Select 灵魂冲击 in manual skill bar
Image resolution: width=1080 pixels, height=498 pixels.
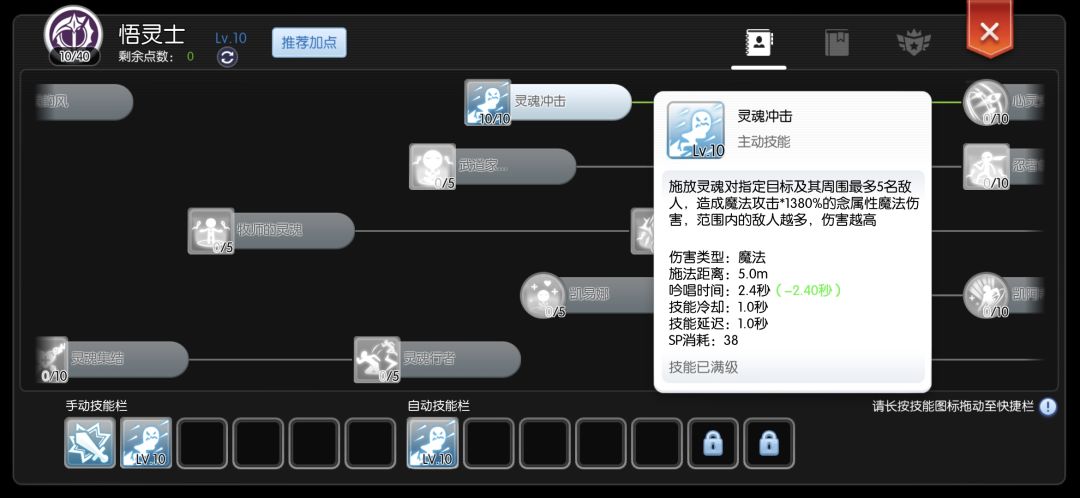[146, 443]
